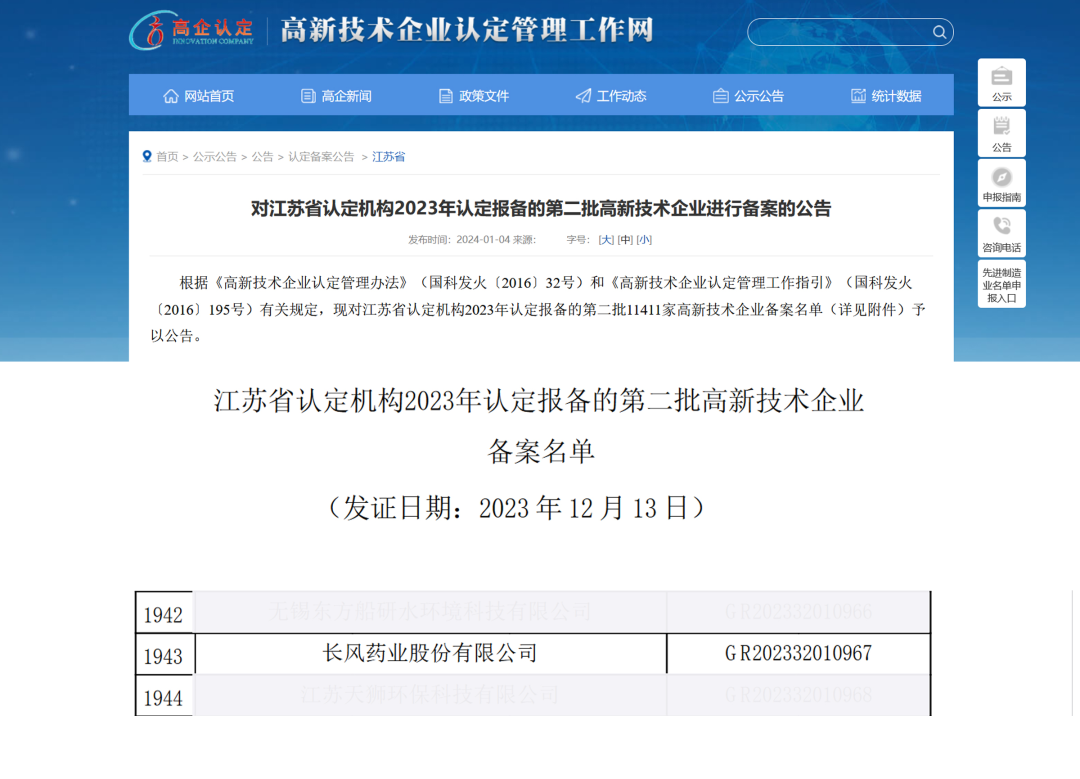Select the 工作动态 navigation item

tap(611, 96)
